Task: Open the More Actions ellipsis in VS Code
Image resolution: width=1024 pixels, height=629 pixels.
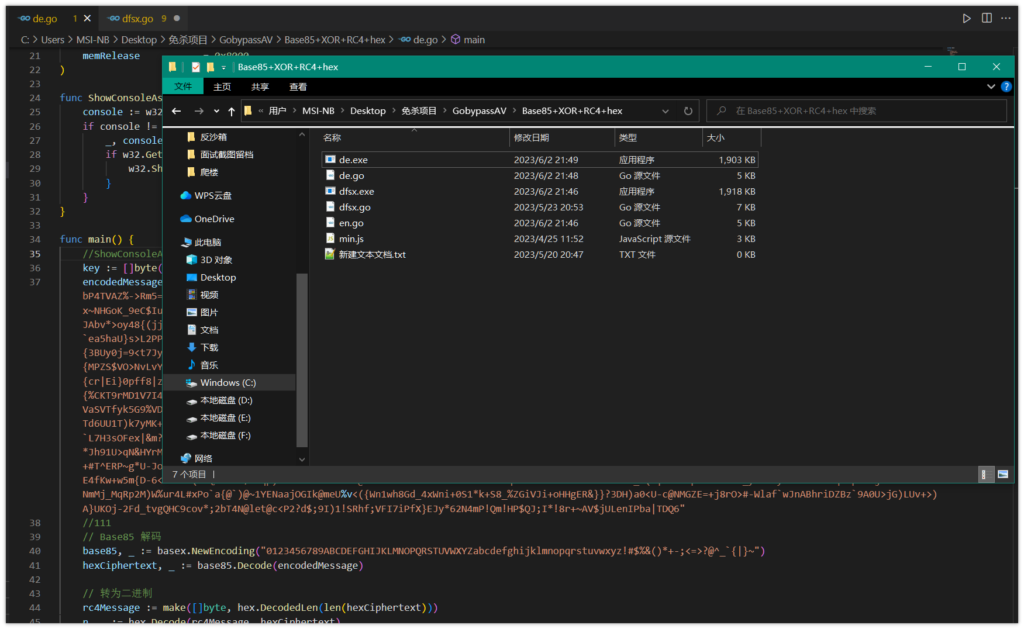Action: pos(1006,18)
